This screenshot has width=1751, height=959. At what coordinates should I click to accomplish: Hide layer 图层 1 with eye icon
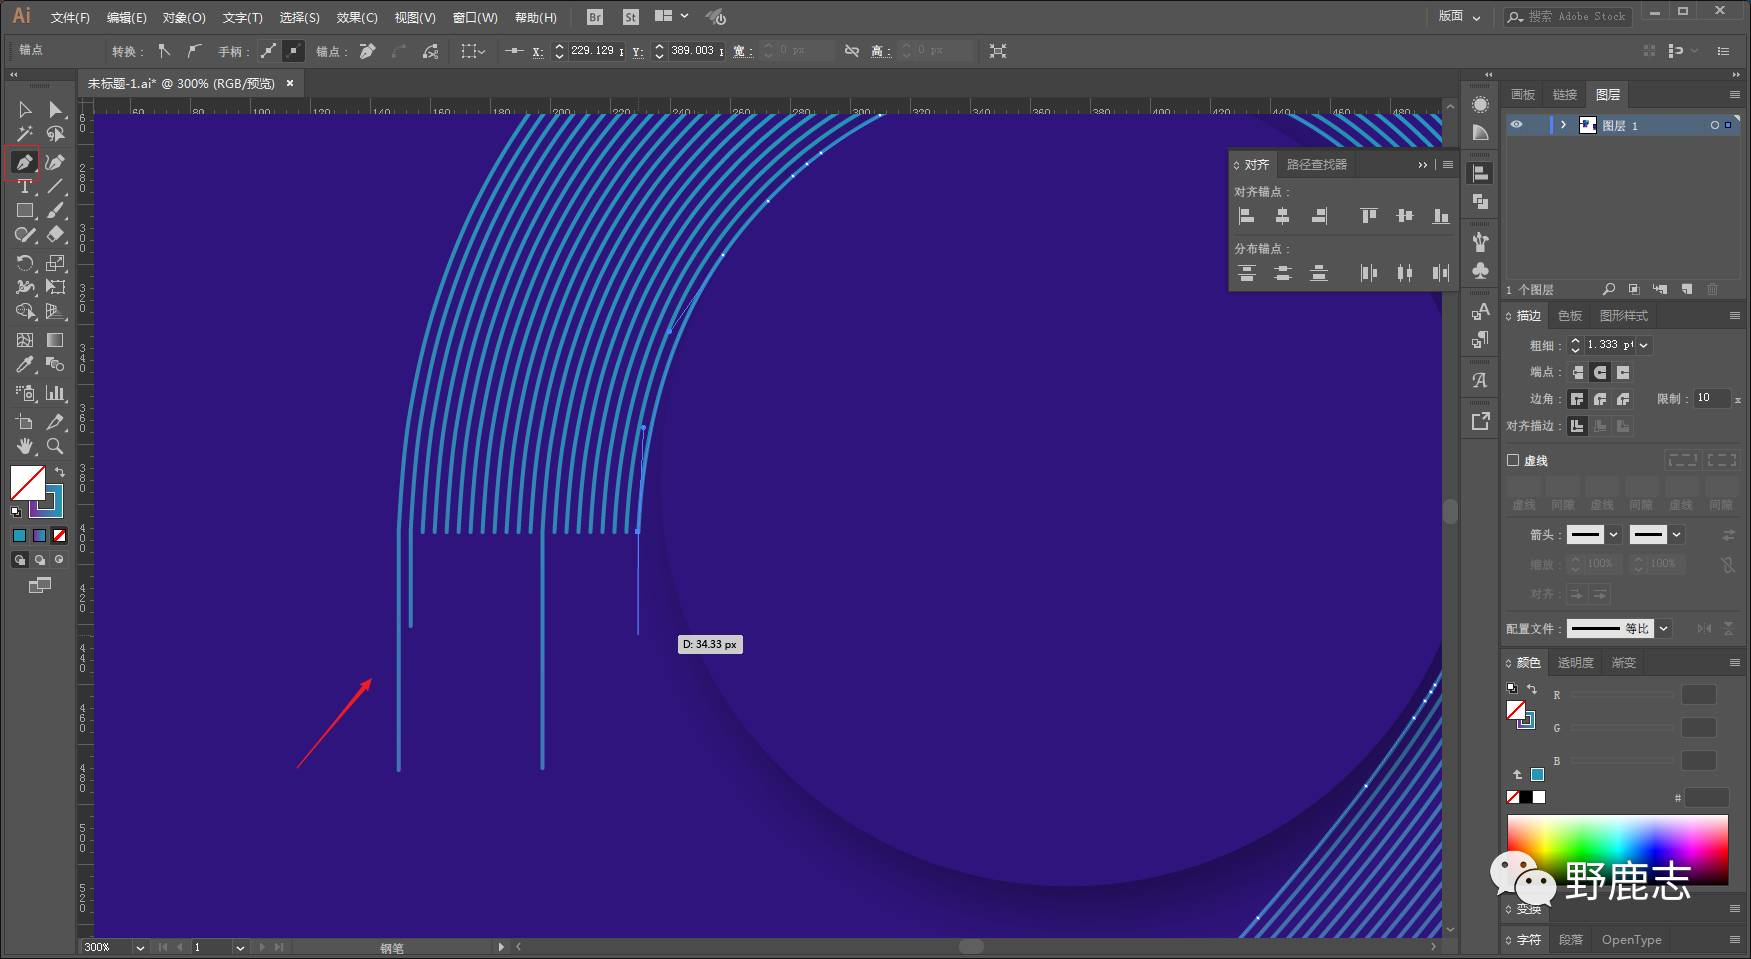point(1516,125)
